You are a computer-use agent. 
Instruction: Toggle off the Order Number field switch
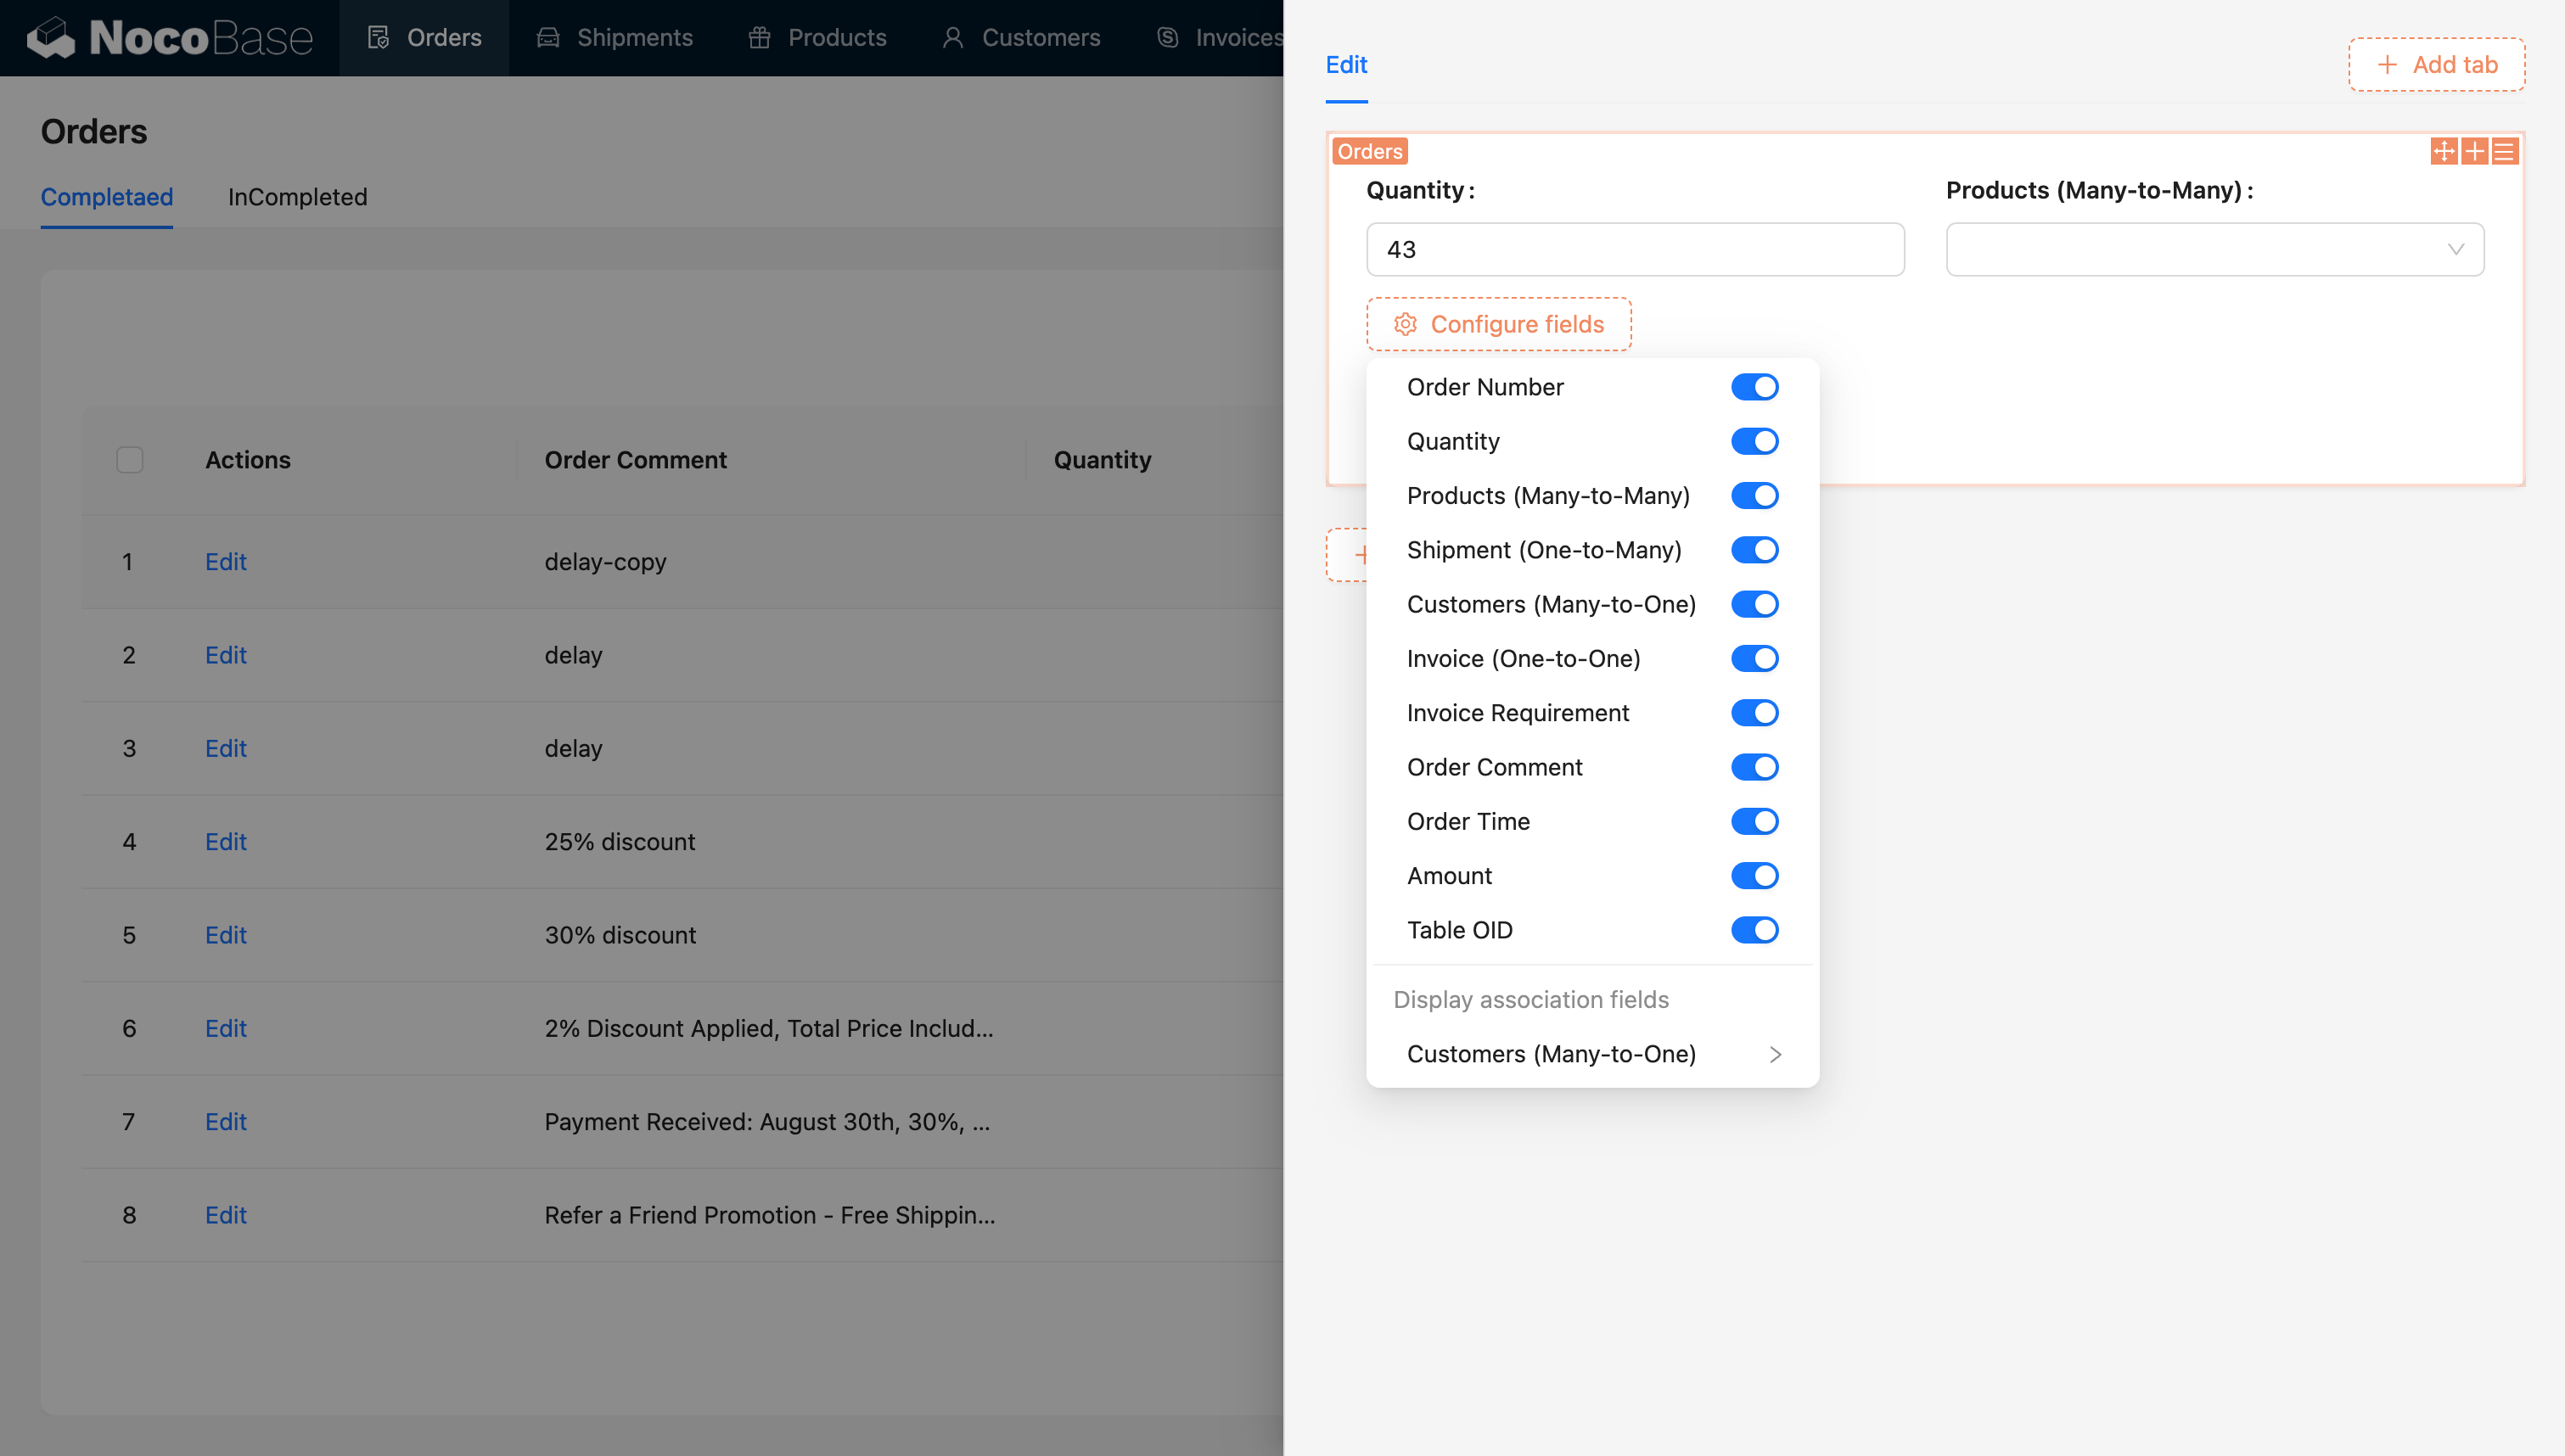[1754, 387]
